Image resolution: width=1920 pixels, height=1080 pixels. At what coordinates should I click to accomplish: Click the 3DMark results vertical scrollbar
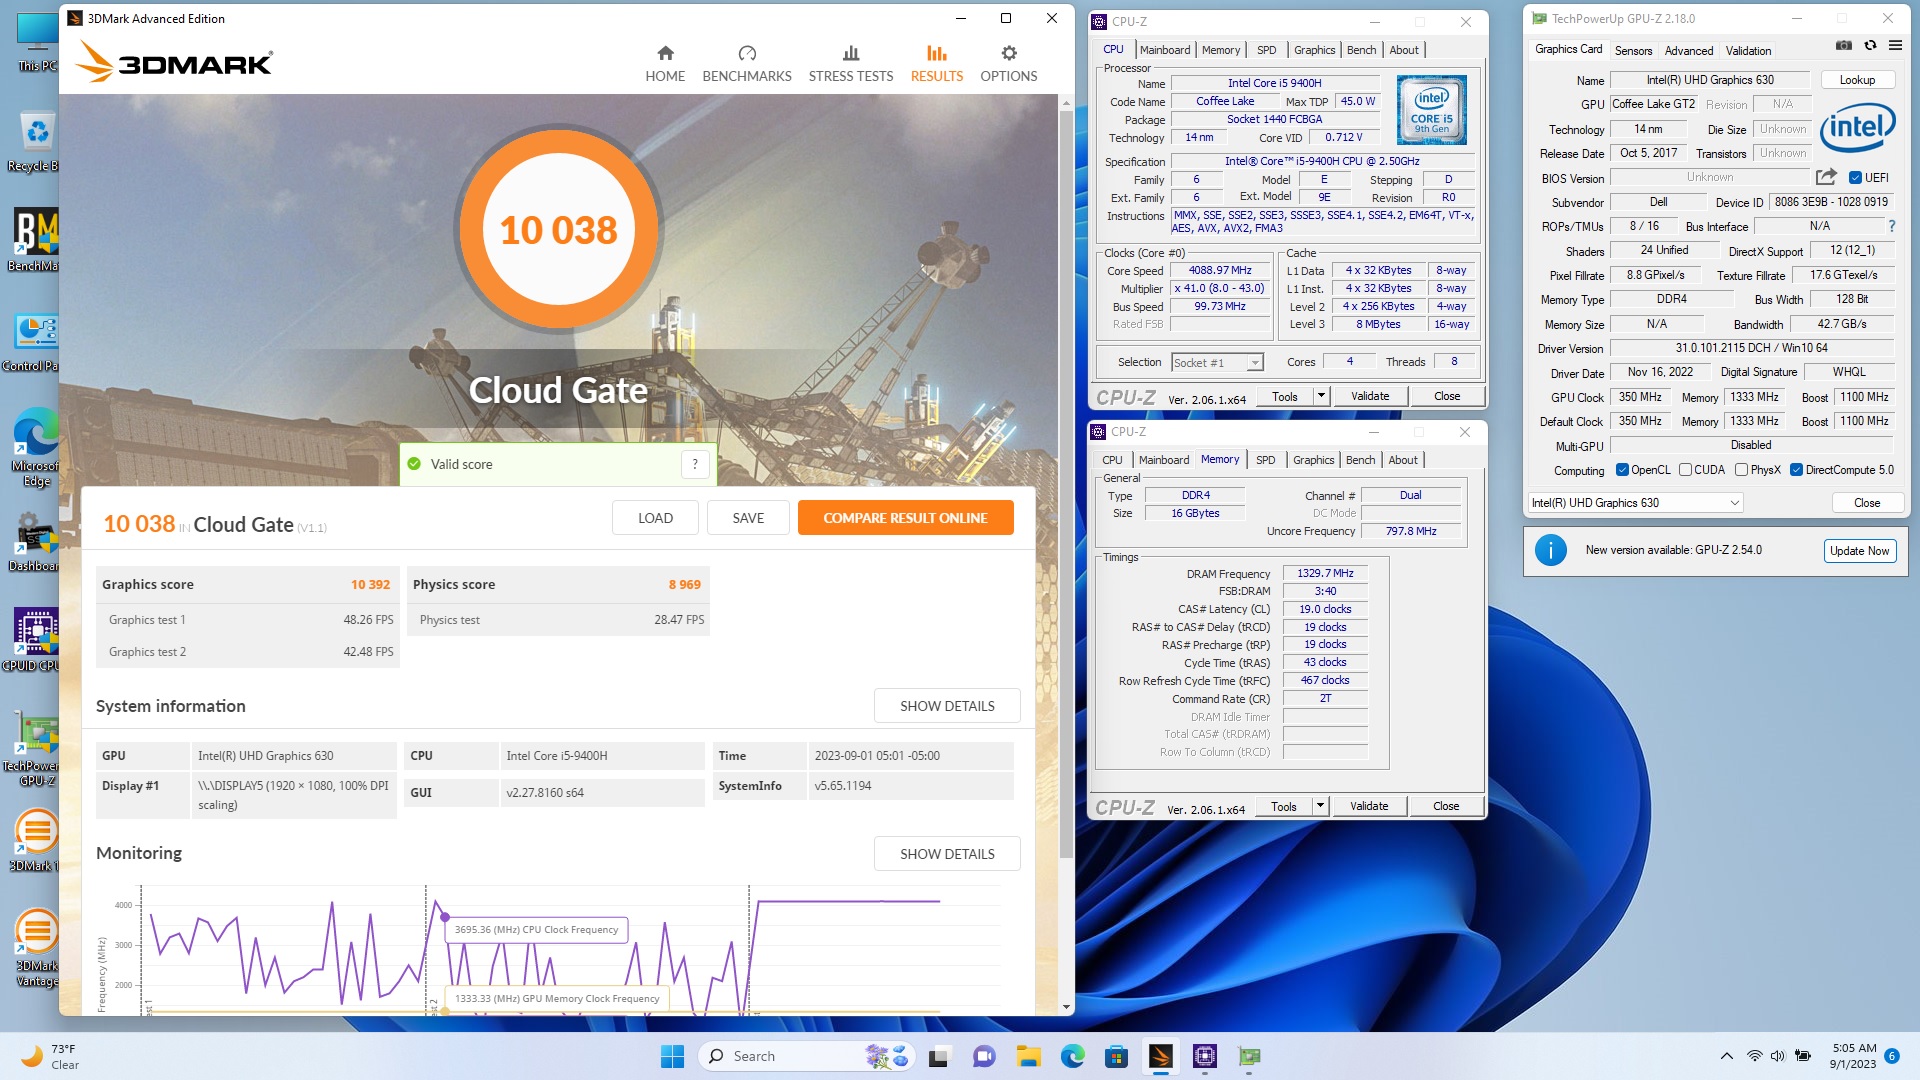point(1066,485)
